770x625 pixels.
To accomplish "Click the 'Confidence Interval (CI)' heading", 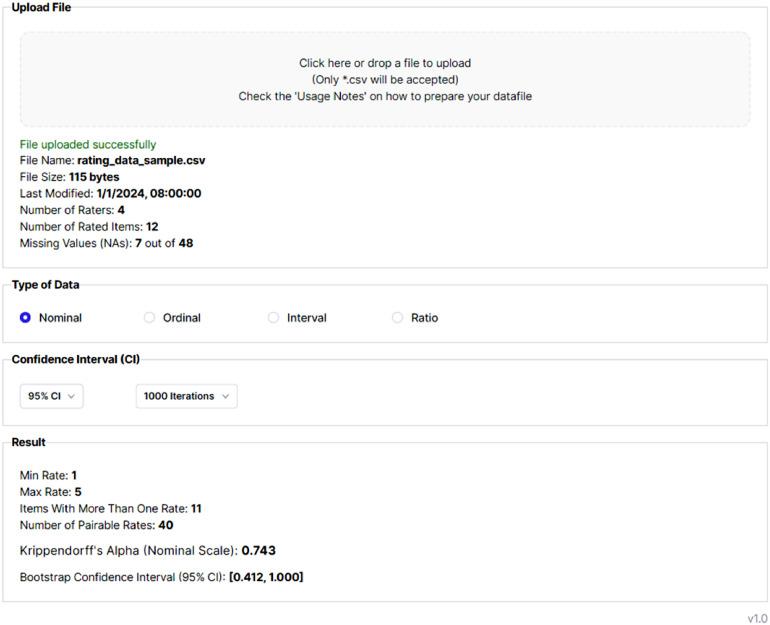I will click(x=76, y=360).
